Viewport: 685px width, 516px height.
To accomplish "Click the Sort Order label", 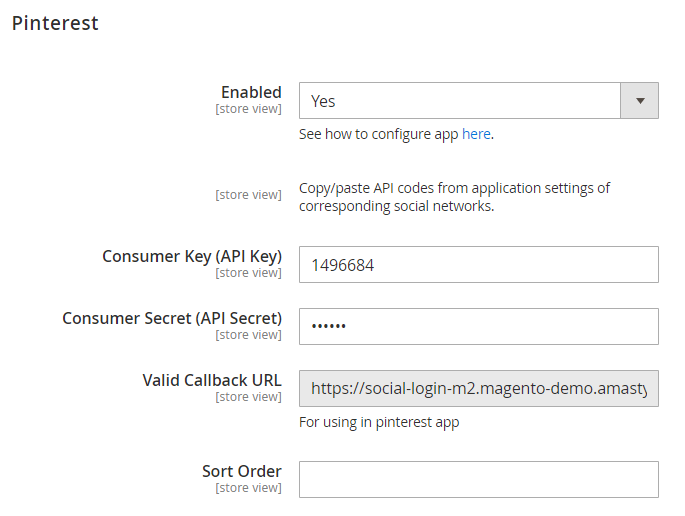I will click(x=242, y=471).
